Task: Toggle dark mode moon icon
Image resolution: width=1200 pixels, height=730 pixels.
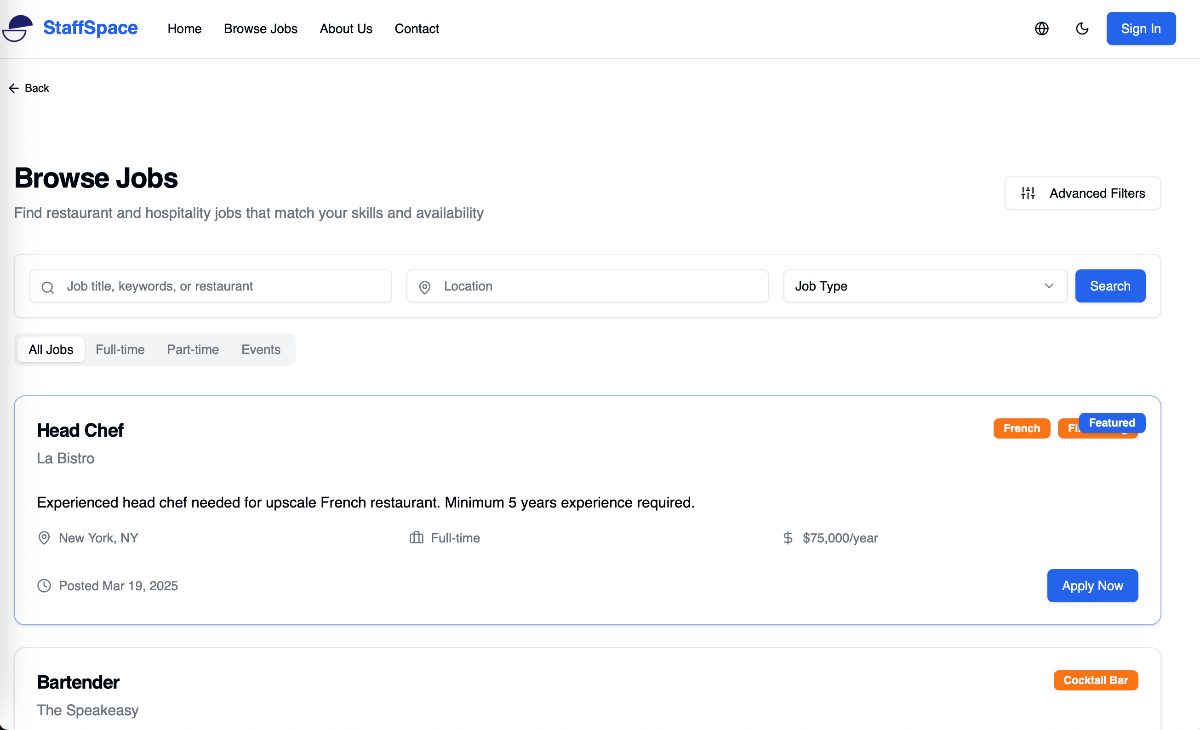Action: pyautogui.click(x=1082, y=29)
